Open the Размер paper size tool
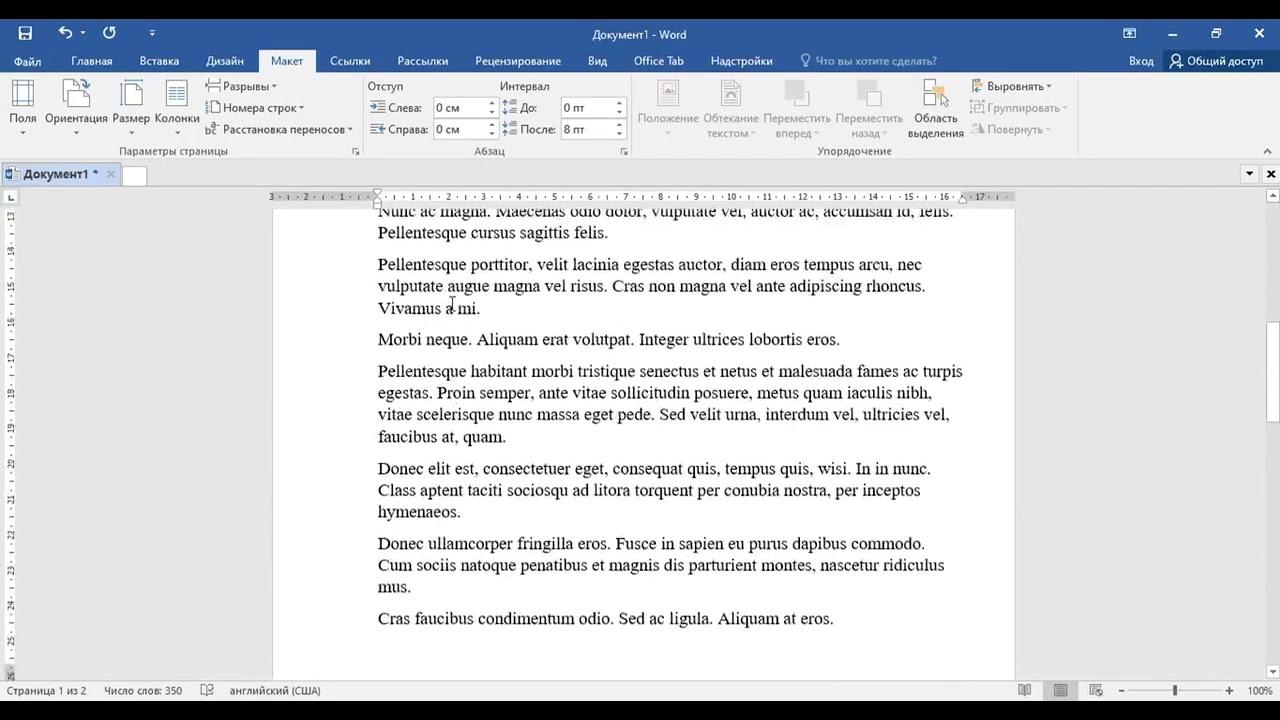This screenshot has height=720, width=1280. click(x=131, y=108)
